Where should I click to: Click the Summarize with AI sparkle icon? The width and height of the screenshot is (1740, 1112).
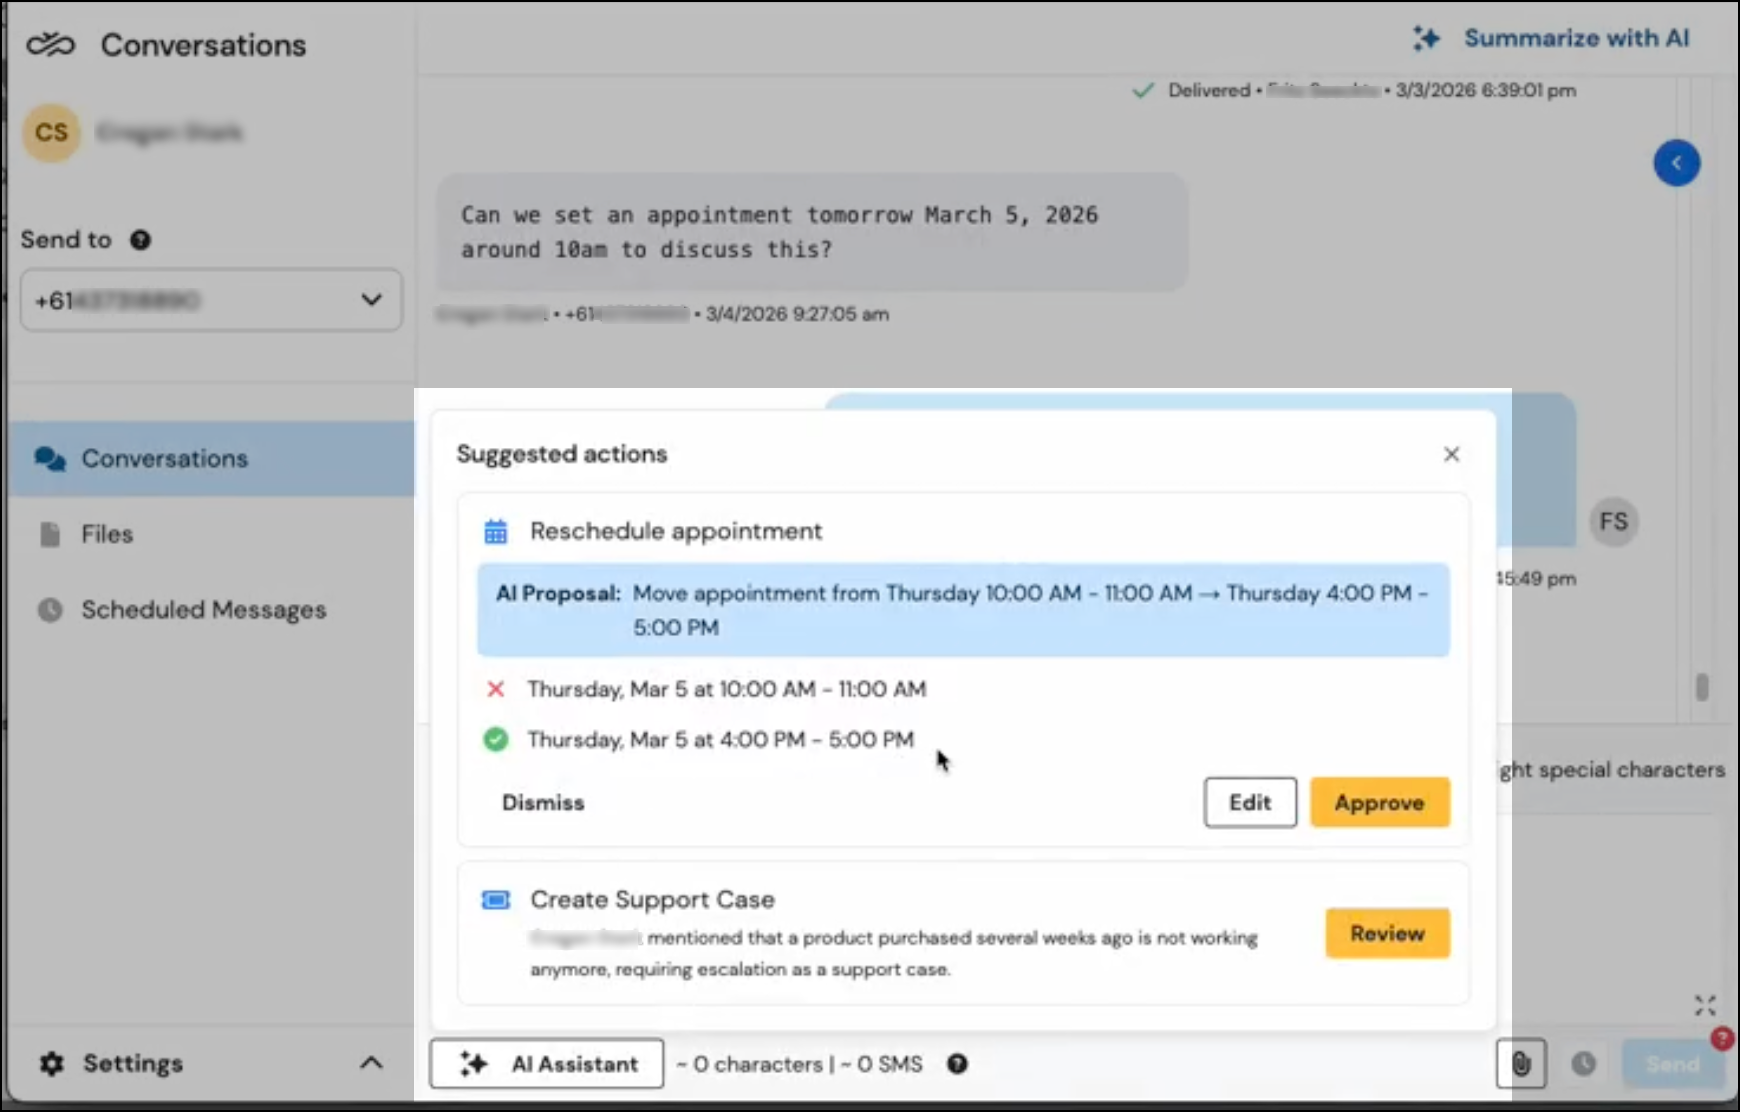pos(1426,38)
